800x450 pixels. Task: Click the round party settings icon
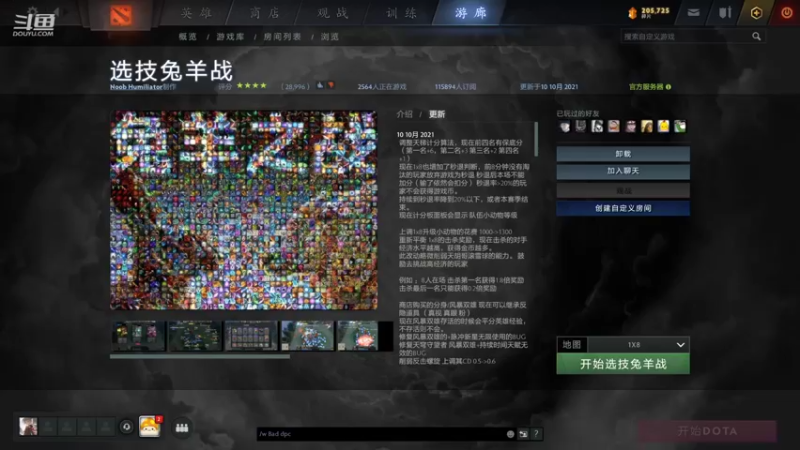pyautogui.click(x=127, y=427)
